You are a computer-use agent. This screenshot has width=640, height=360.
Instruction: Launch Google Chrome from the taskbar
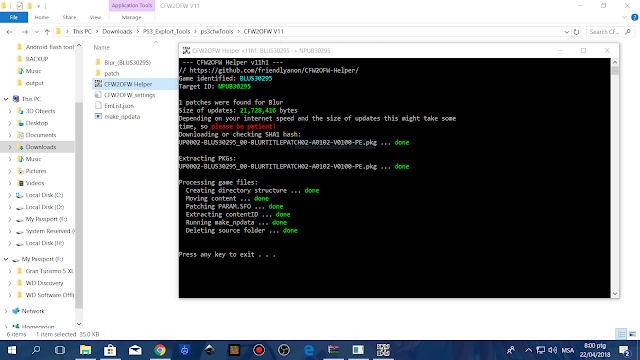pyautogui.click(x=160, y=350)
